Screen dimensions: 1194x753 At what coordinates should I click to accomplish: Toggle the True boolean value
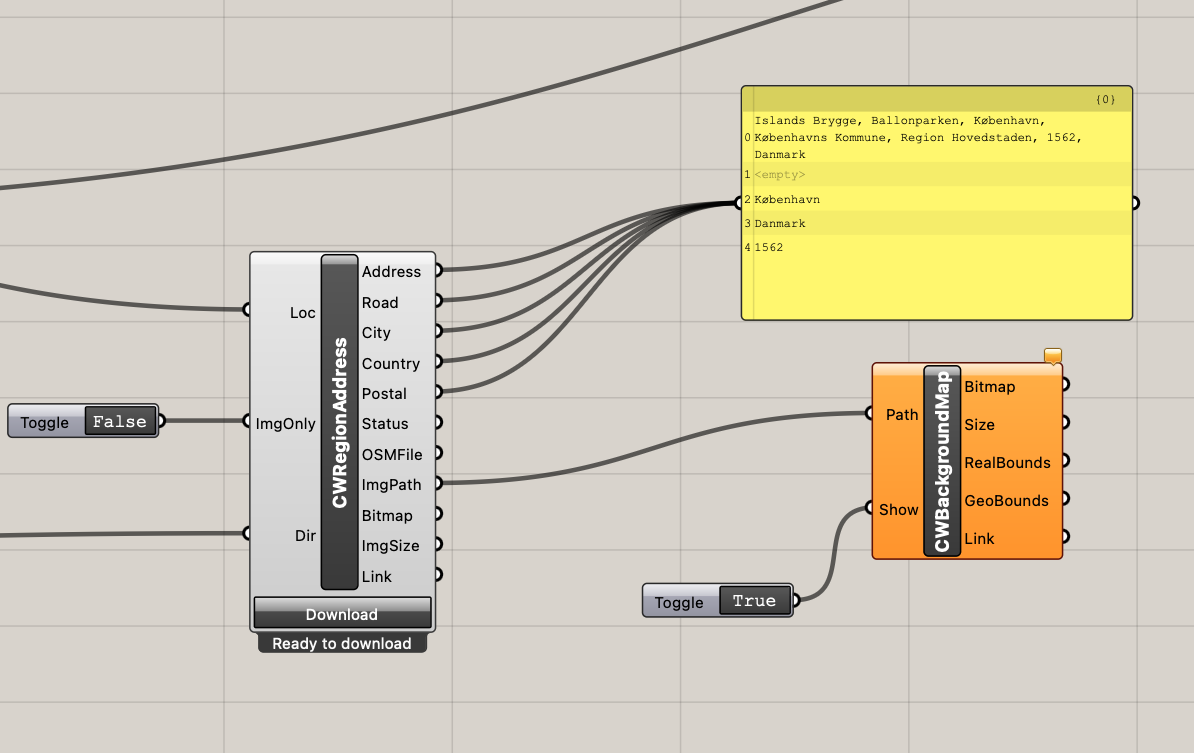754,601
